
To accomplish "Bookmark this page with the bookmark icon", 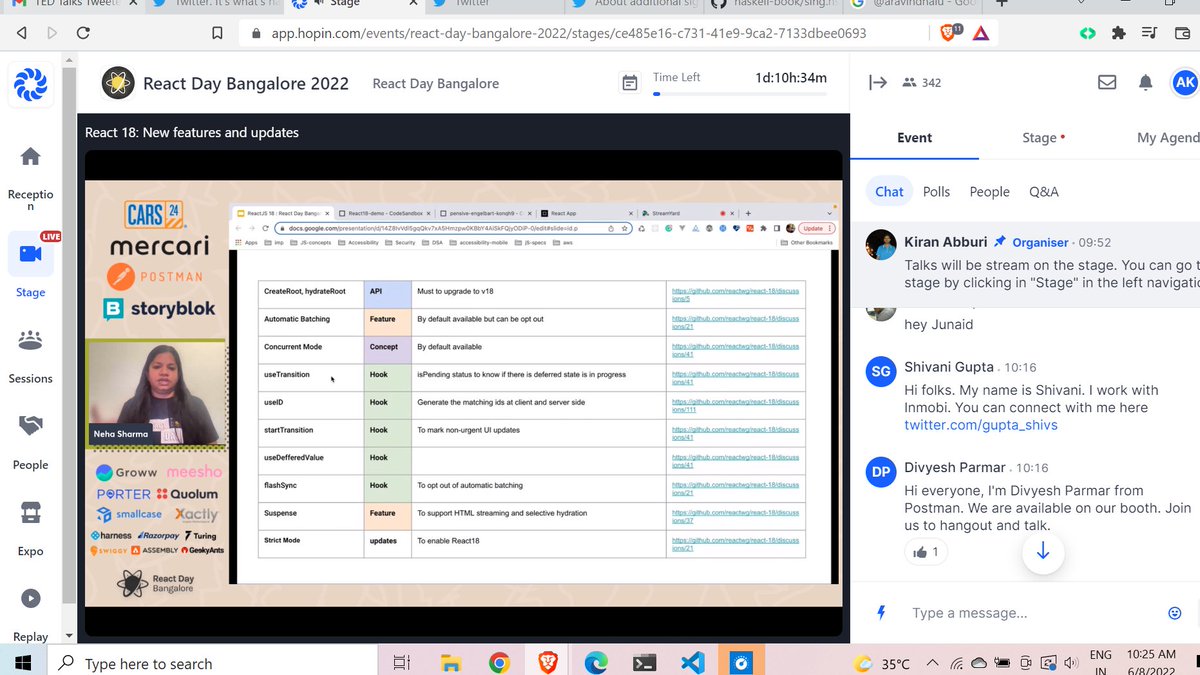I will (x=217, y=33).
